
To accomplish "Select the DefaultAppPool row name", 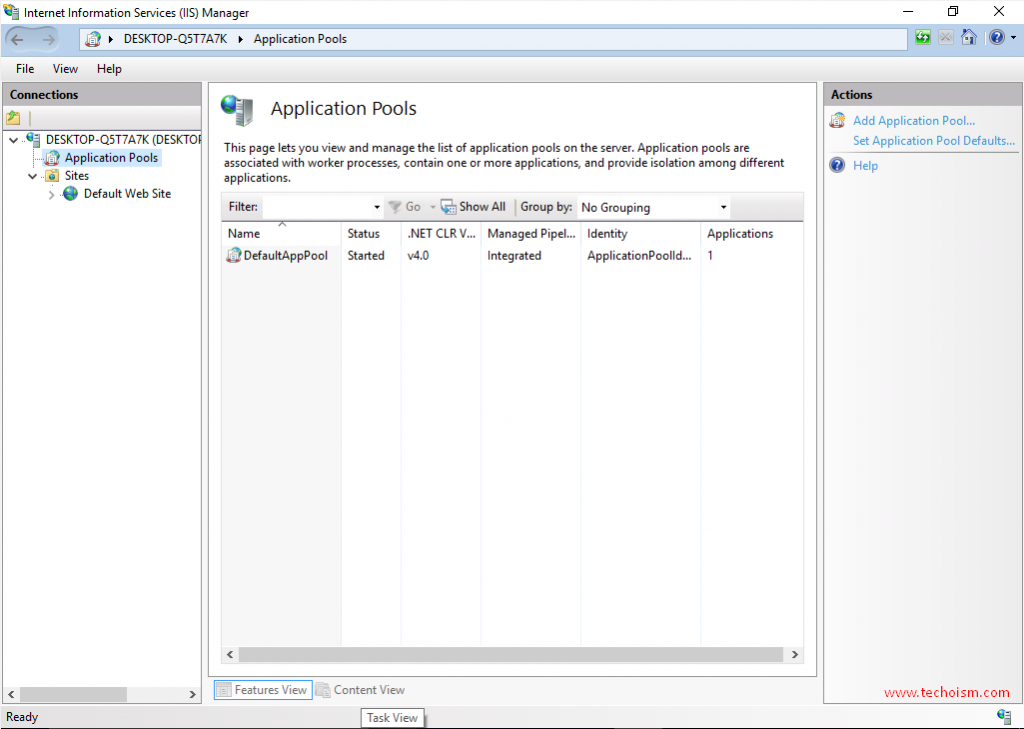I will [285, 255].
